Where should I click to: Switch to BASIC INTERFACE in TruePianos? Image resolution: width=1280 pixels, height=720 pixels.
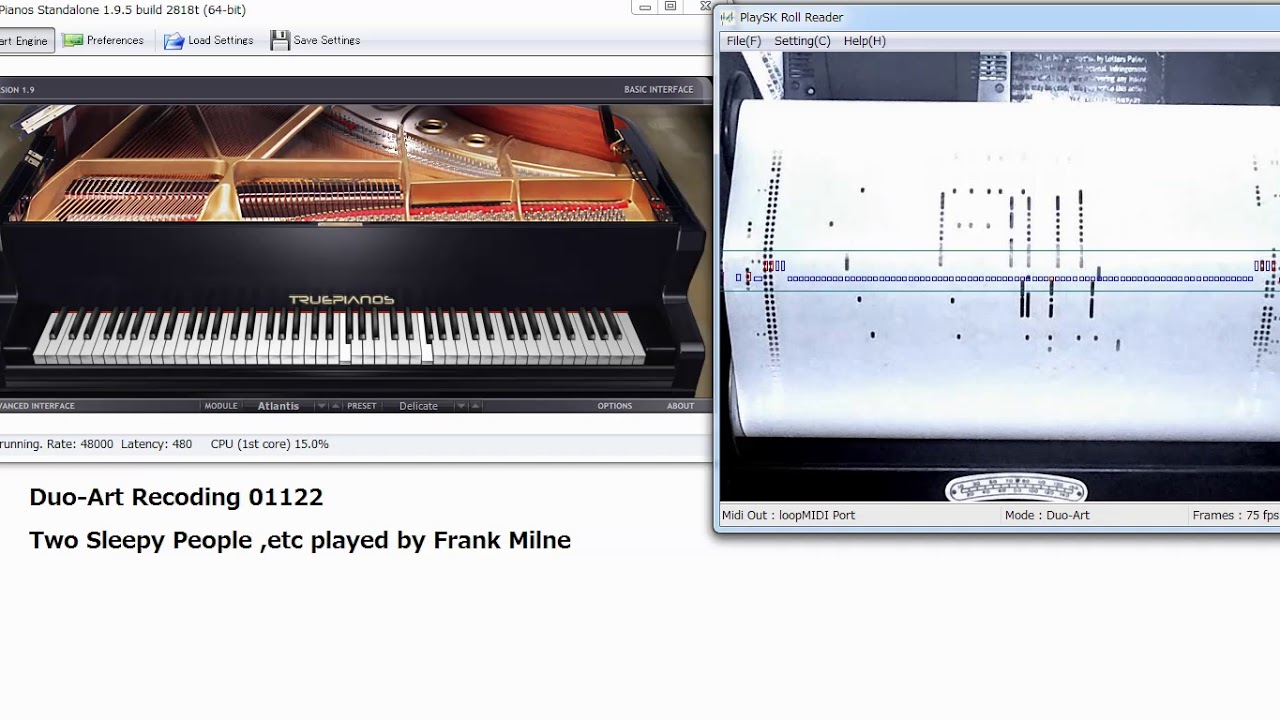658,89
